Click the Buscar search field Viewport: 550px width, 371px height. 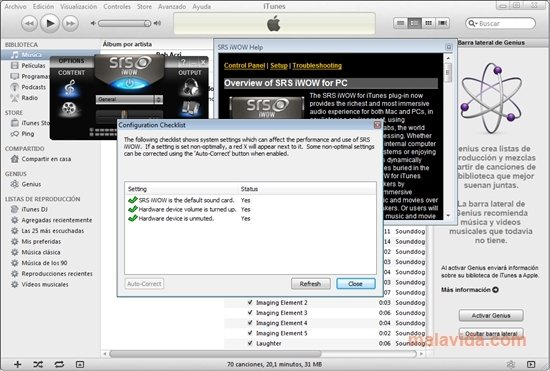point(501,23)
